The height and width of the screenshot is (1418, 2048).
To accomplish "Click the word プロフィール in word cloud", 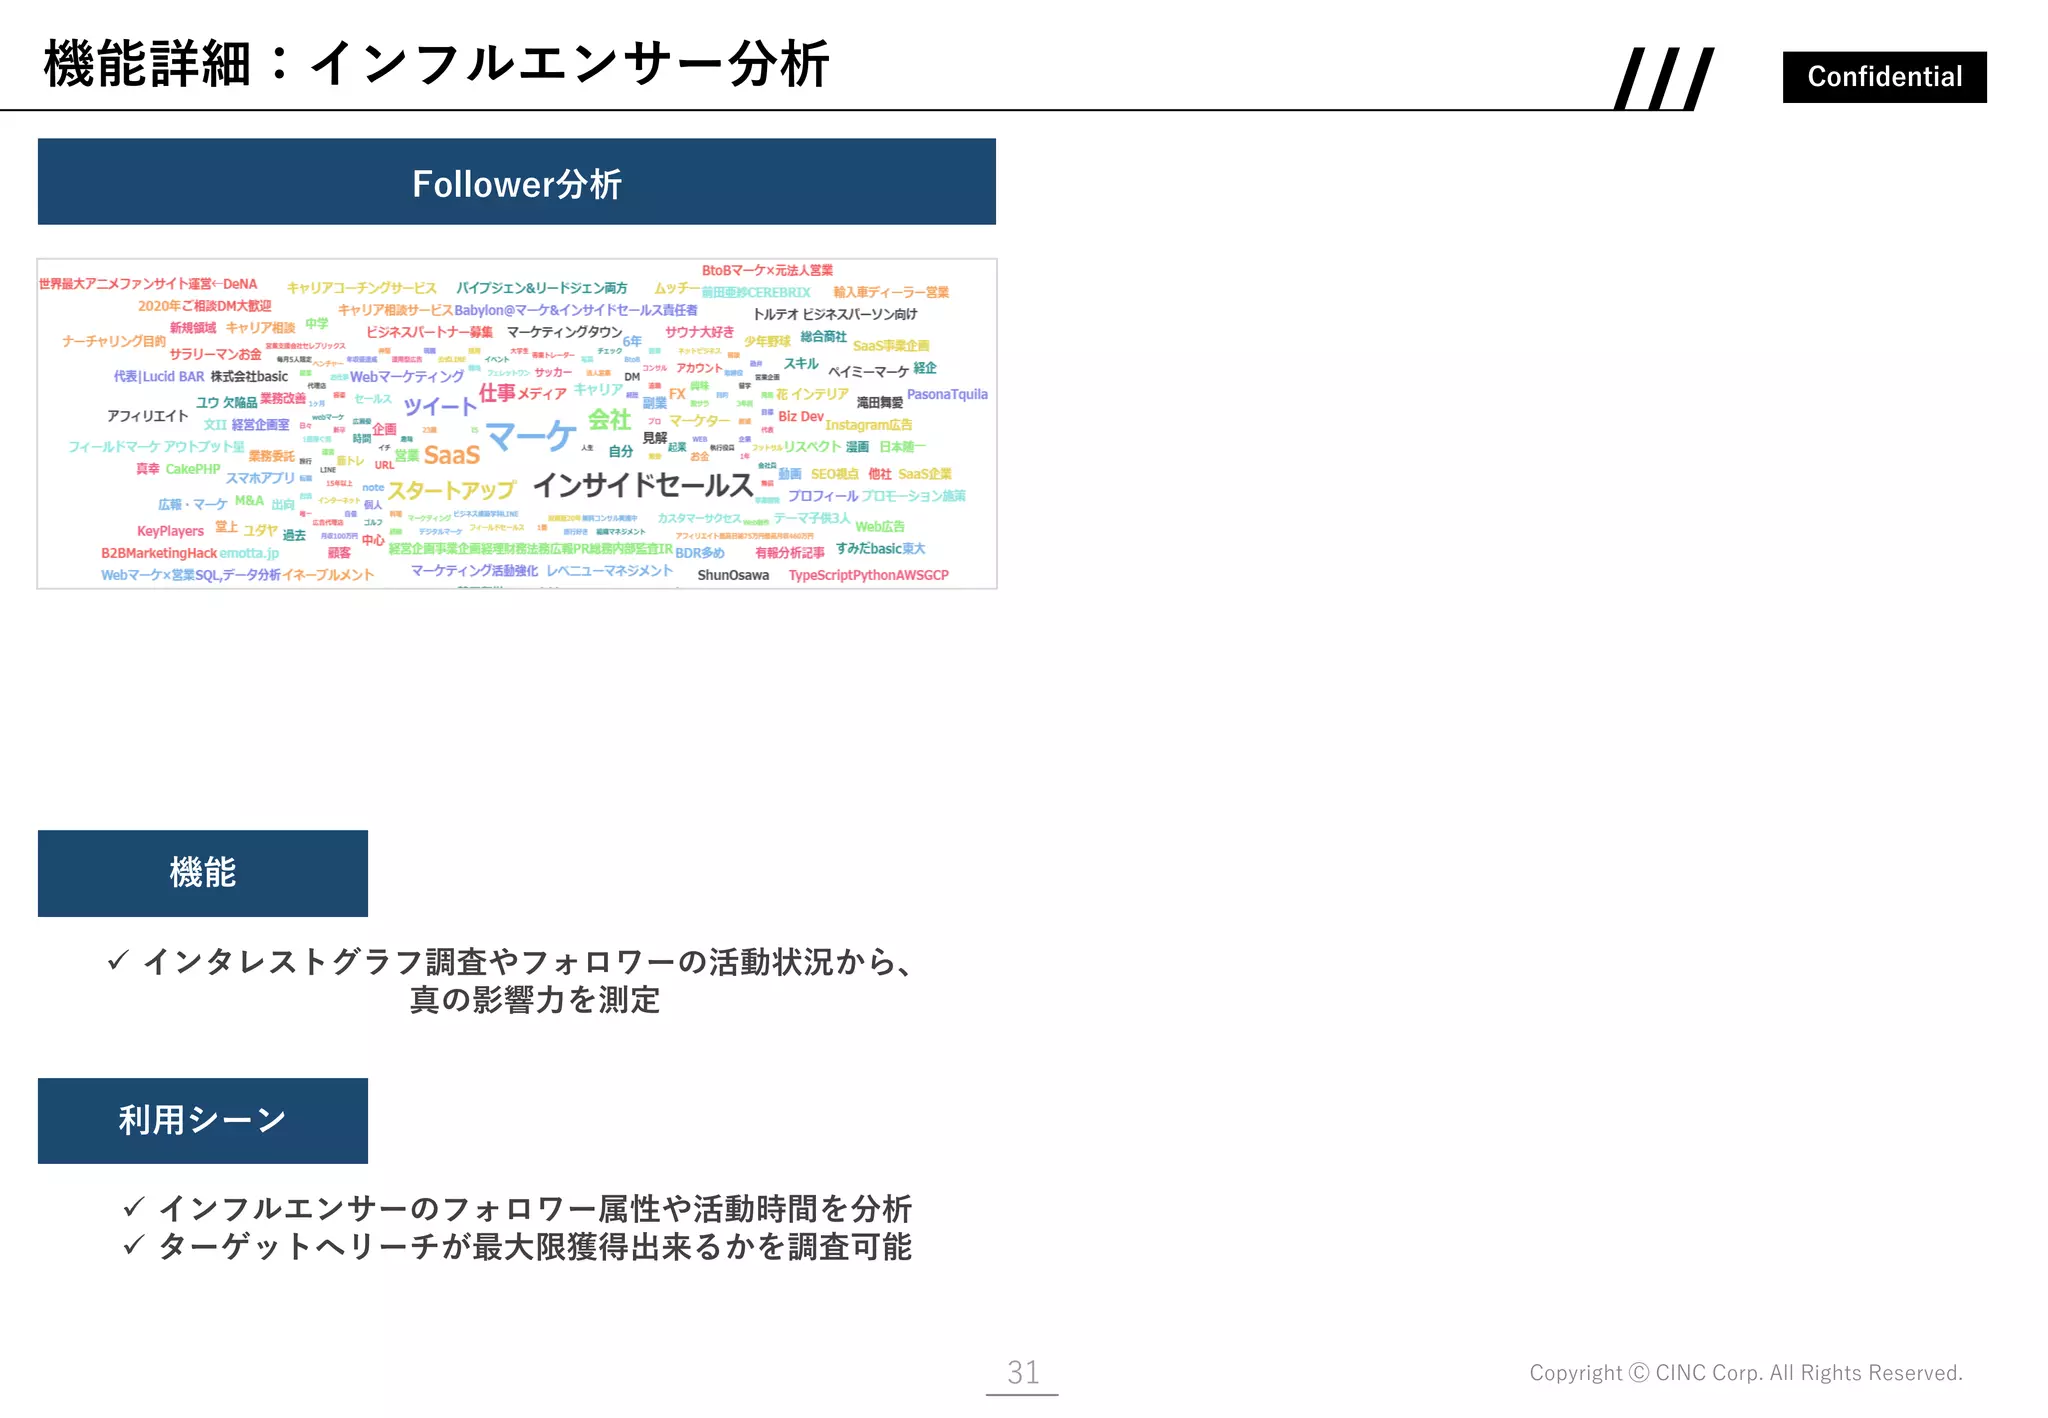I will coord(822,496).
